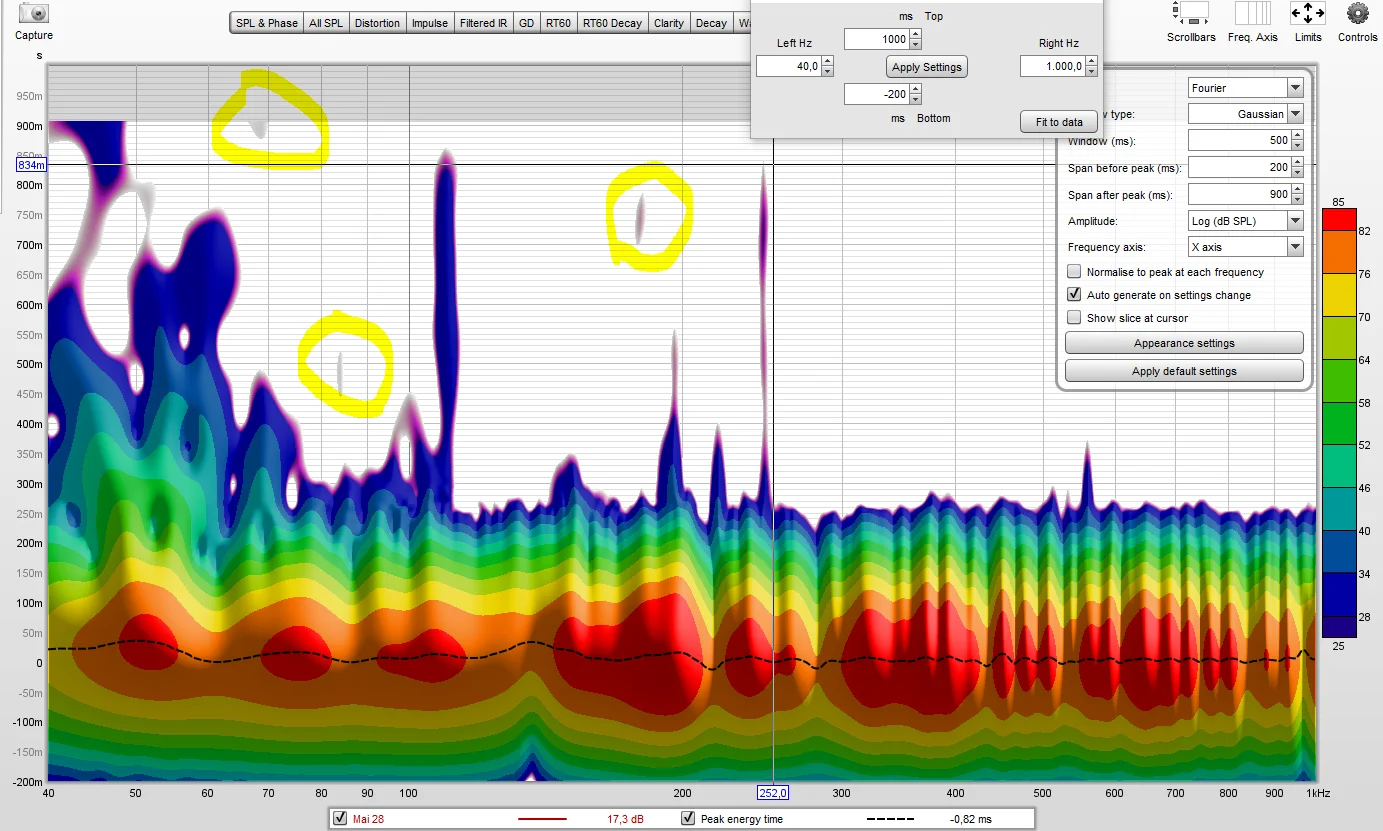Click the Mai 28 red line sample
Screen dimensions: 1383x831
pos(542,819)
